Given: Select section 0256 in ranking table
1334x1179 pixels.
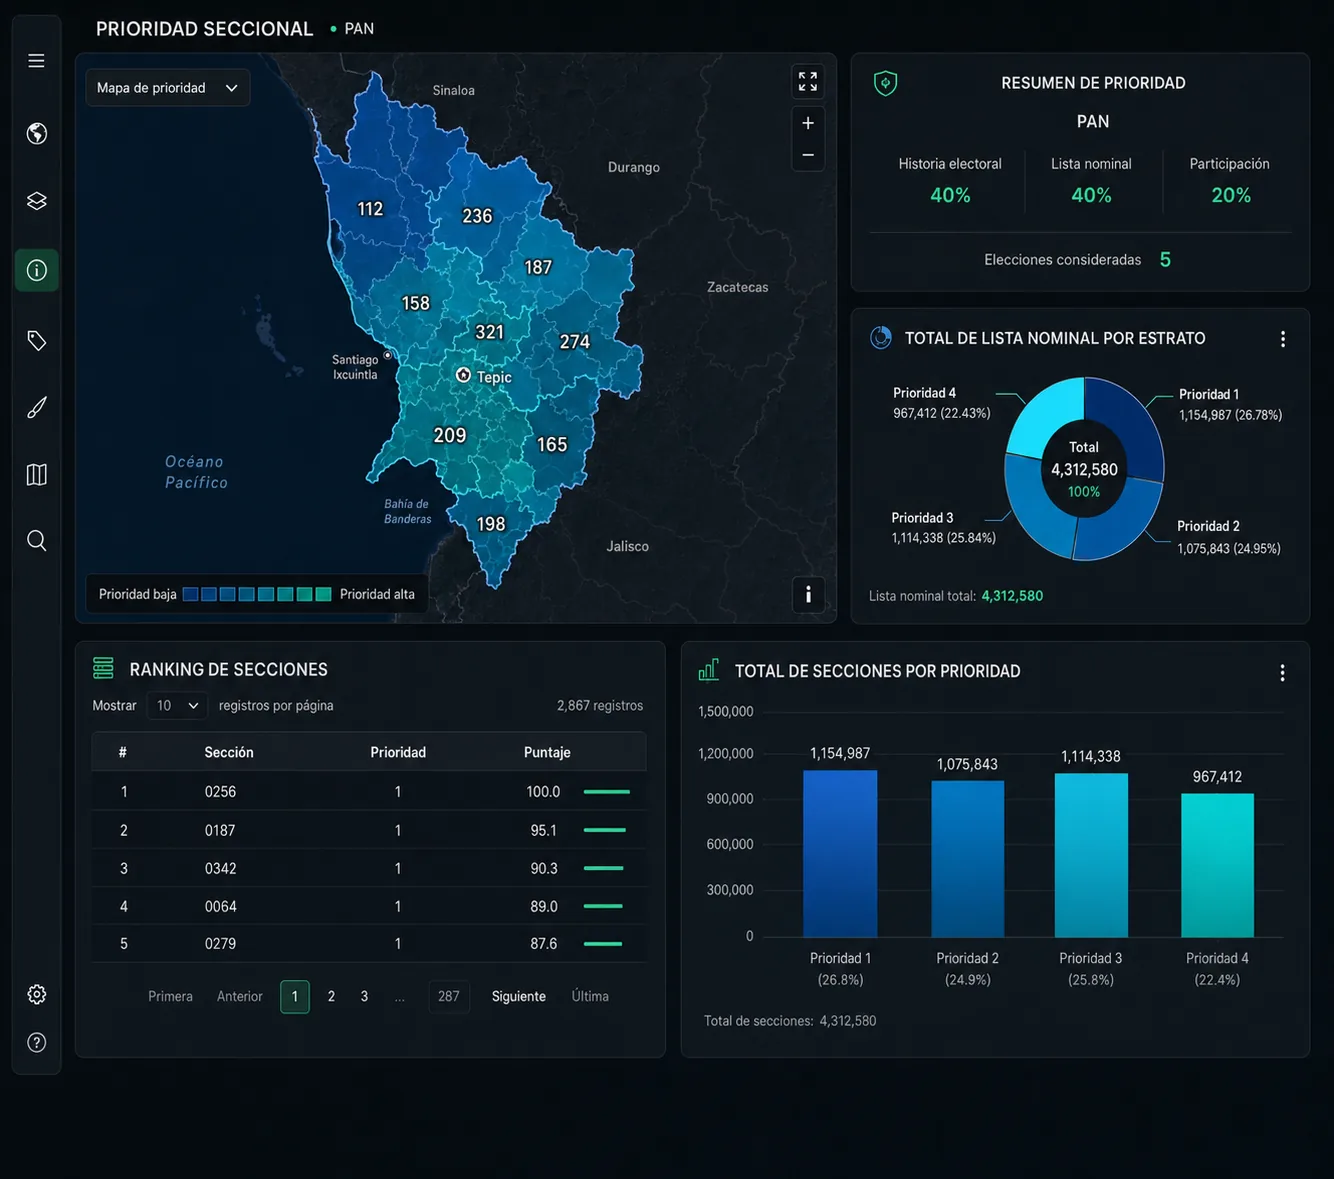Looking at the screenshot, I should click(369, 791).
